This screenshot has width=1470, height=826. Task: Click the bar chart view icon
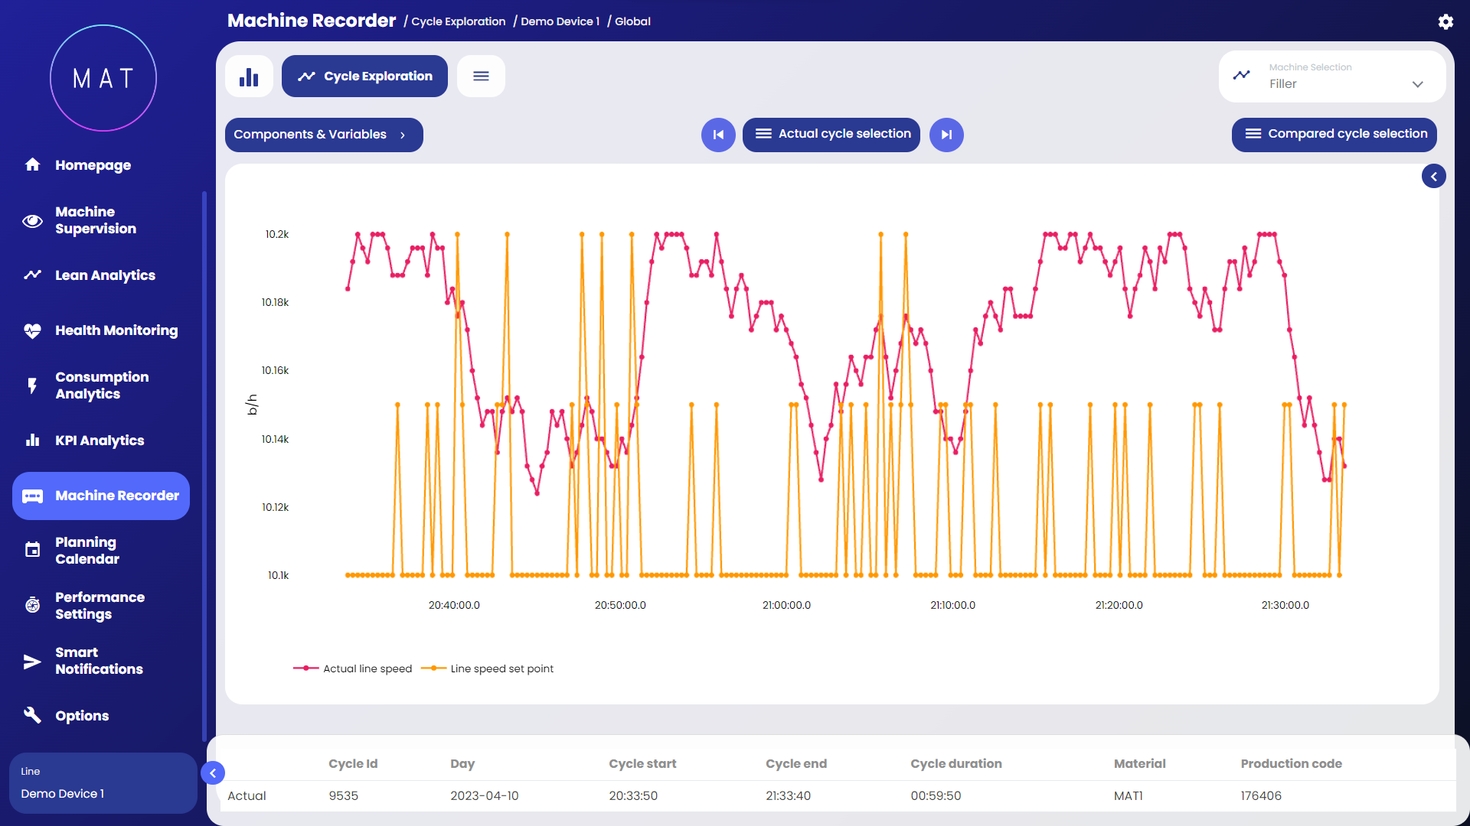click(249, 76)
